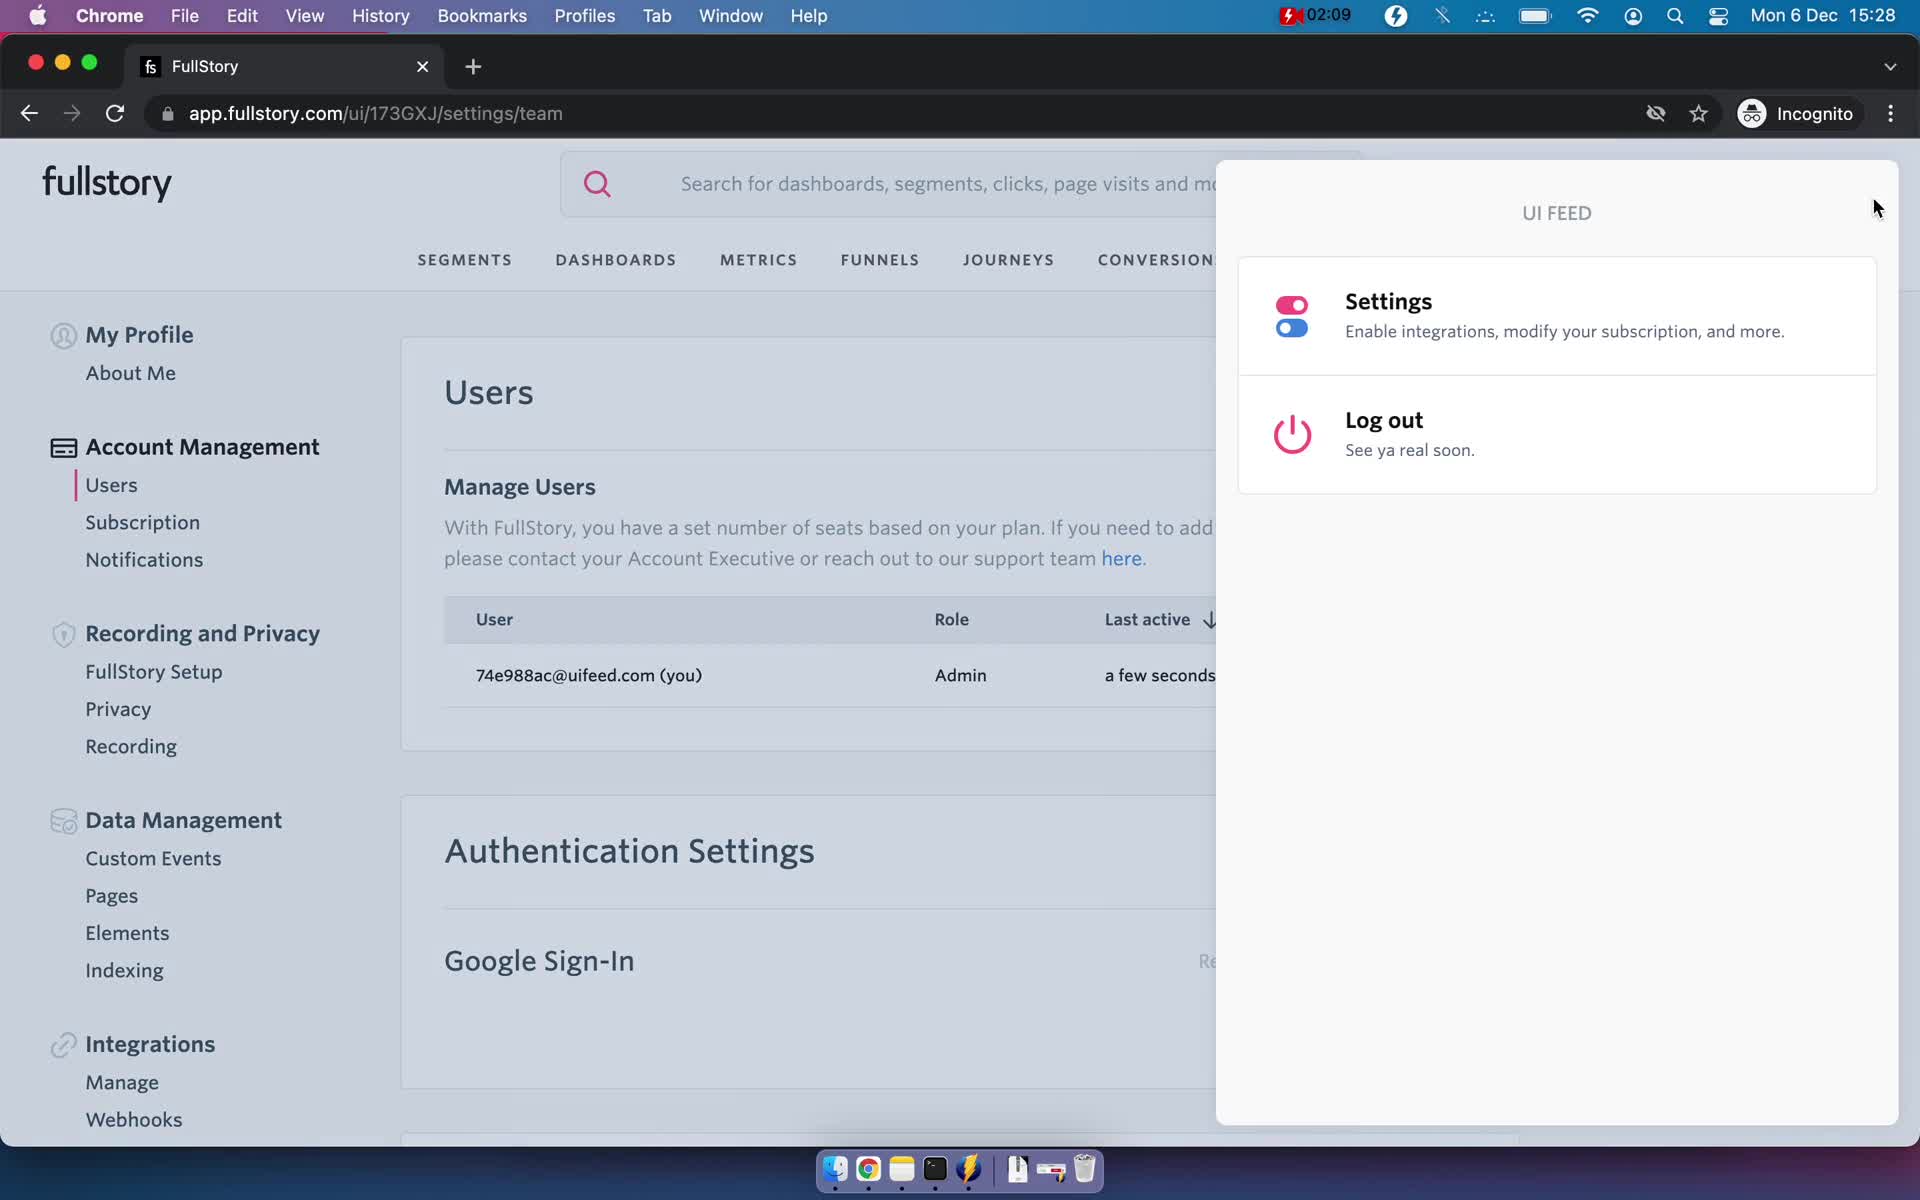The image size is (1920, 1200).
Task: Open Notes from the dock
Action: 902,1169
